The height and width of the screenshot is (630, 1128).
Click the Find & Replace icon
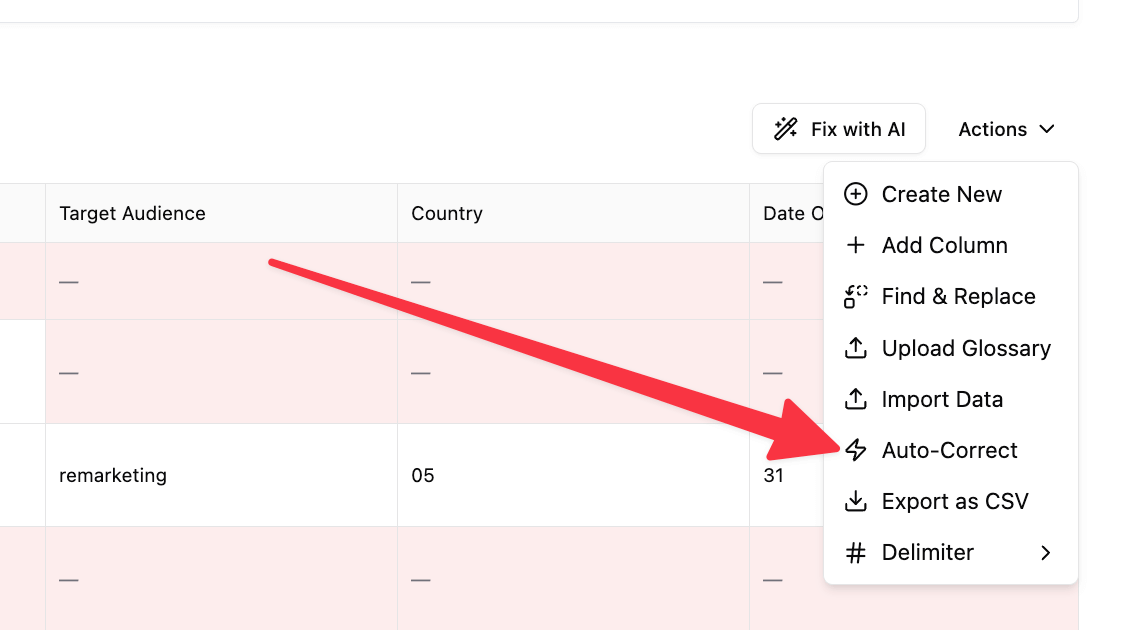(x=856, y=296)
